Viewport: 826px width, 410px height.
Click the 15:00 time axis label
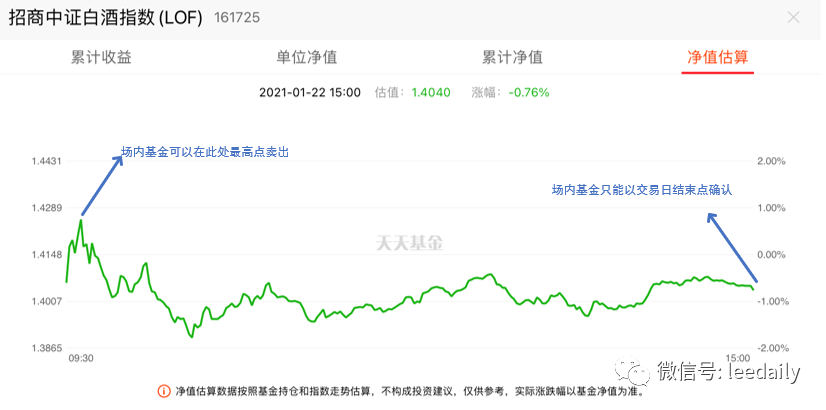(739, 357)
